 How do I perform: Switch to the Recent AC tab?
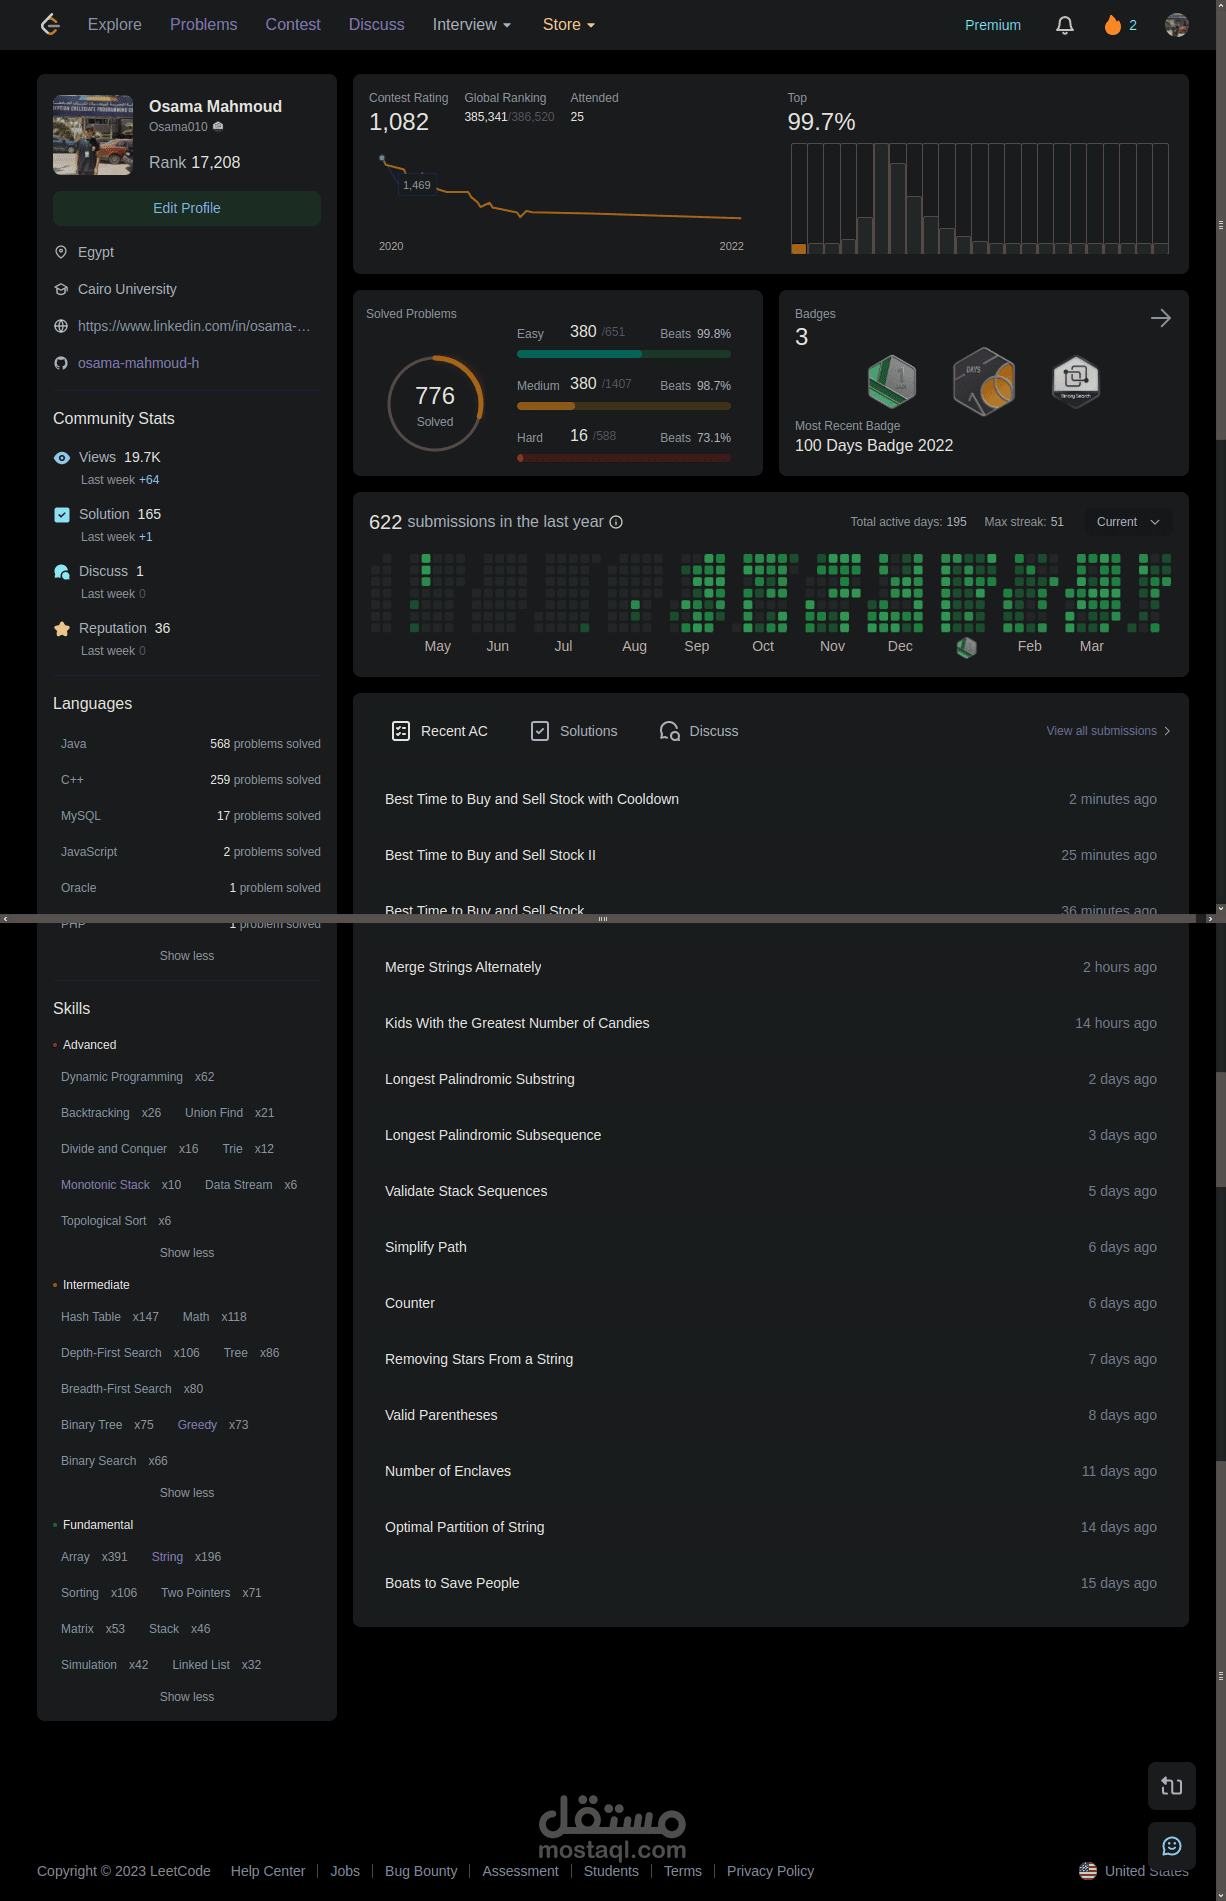[x=440, y=731]
